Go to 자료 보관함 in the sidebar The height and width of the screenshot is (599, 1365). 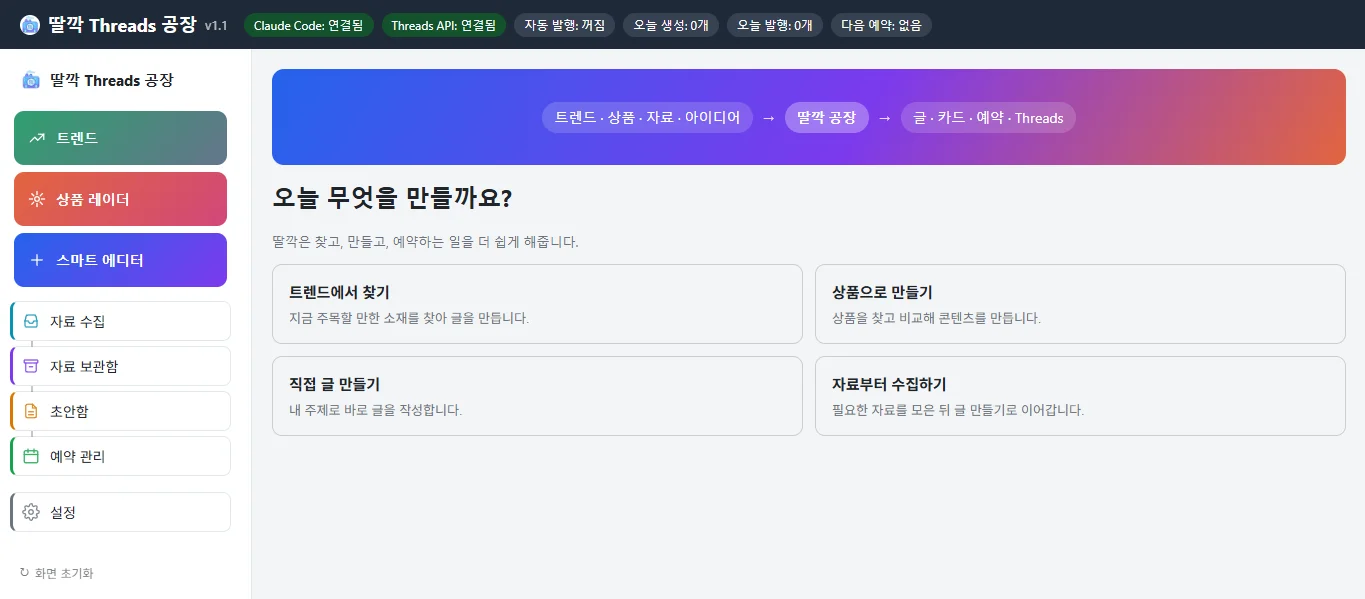(120, 366)
